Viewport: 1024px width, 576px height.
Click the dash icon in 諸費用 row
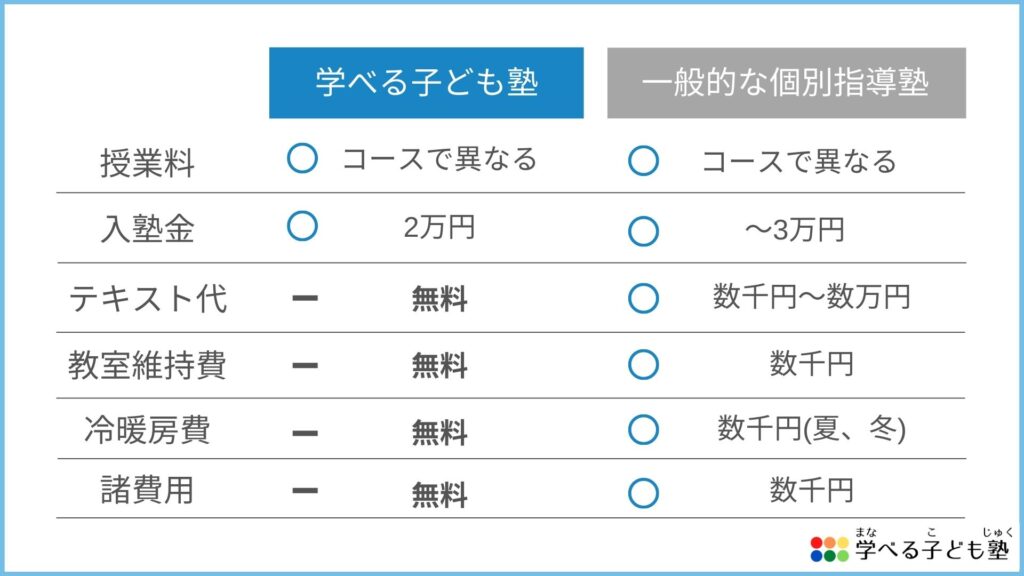pos(305,491)
